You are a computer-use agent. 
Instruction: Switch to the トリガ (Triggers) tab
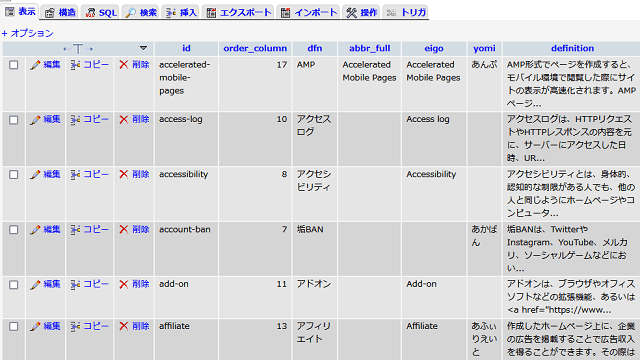pos(406,13)
